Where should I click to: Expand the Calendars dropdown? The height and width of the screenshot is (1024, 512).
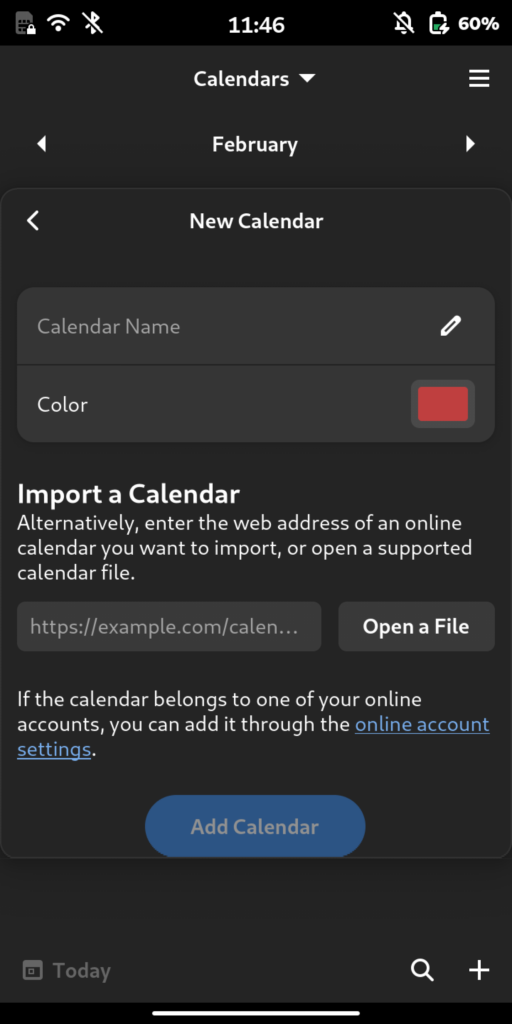tap(255, 79)
